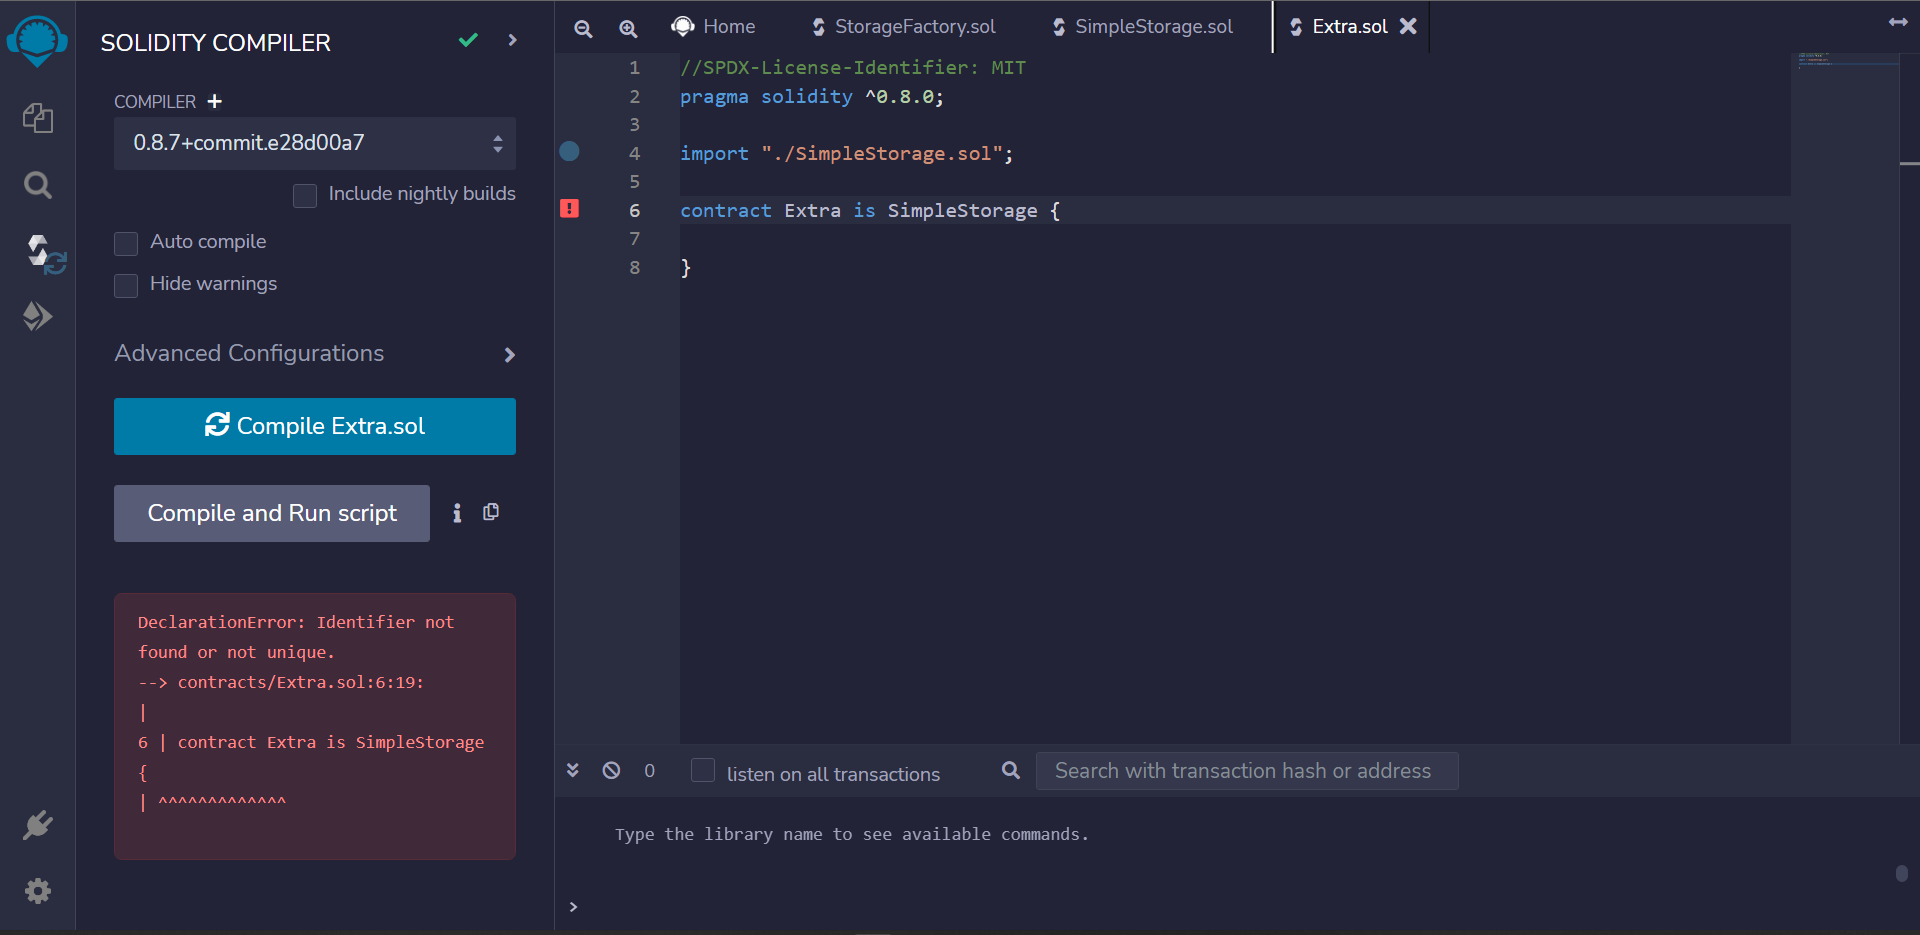Open the Plugin manager plug icon
This screenshot has width=1920, height=935.
point(38,825)
